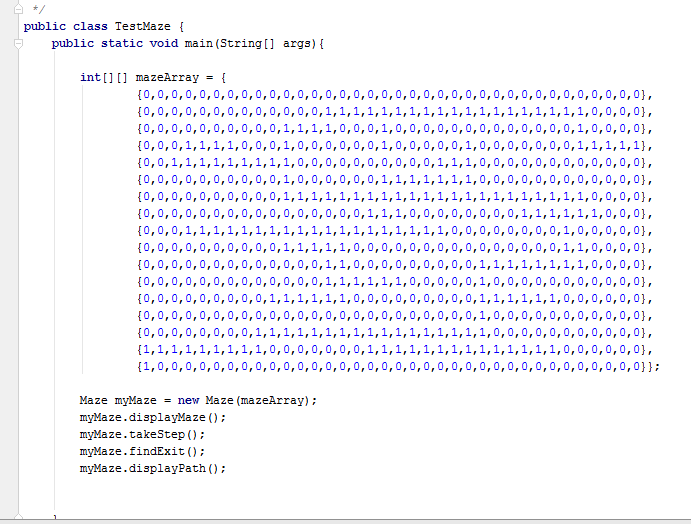Screen dimensions: 691x524
Task: Collapse the comment block fold marker
Action: pyautogui.click(x=18, y=8)
